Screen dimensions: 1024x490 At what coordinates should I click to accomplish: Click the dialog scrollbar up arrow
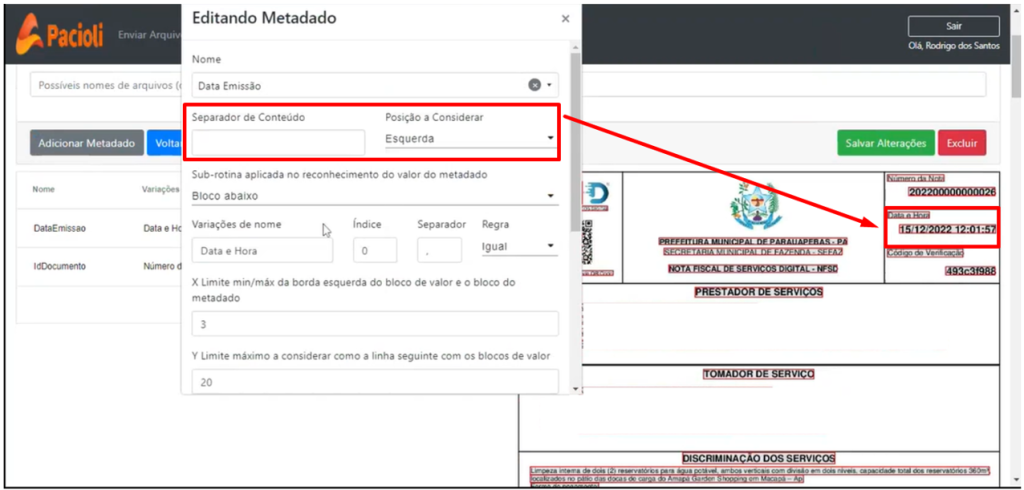575,48
